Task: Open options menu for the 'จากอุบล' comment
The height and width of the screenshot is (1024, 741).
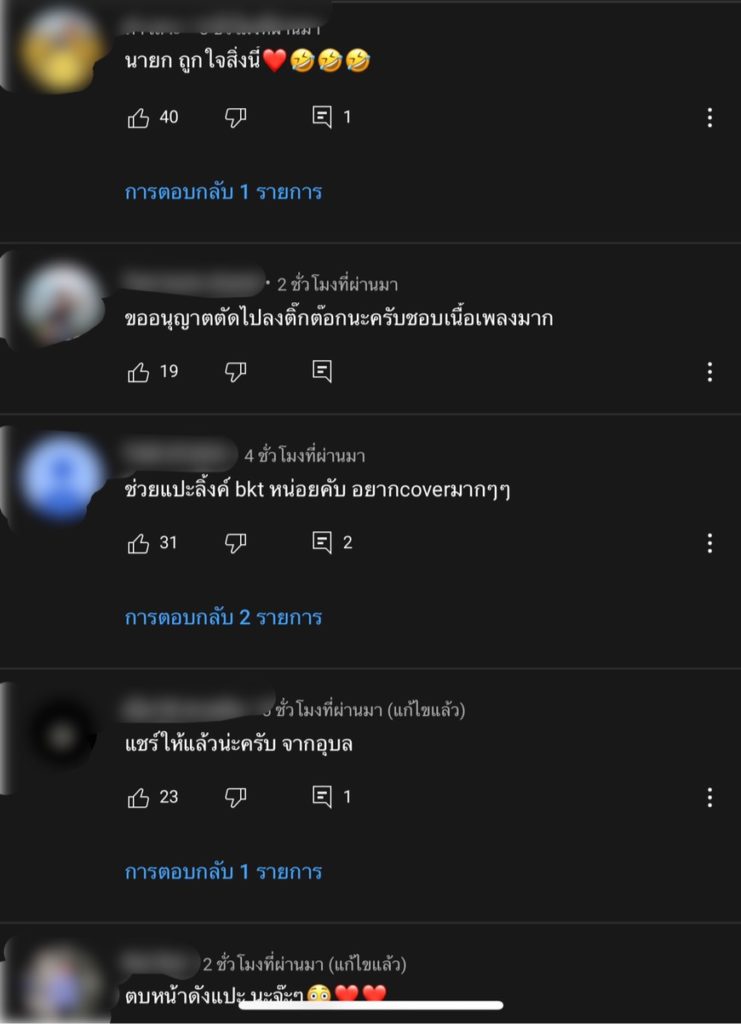Action: coord(710,797)
